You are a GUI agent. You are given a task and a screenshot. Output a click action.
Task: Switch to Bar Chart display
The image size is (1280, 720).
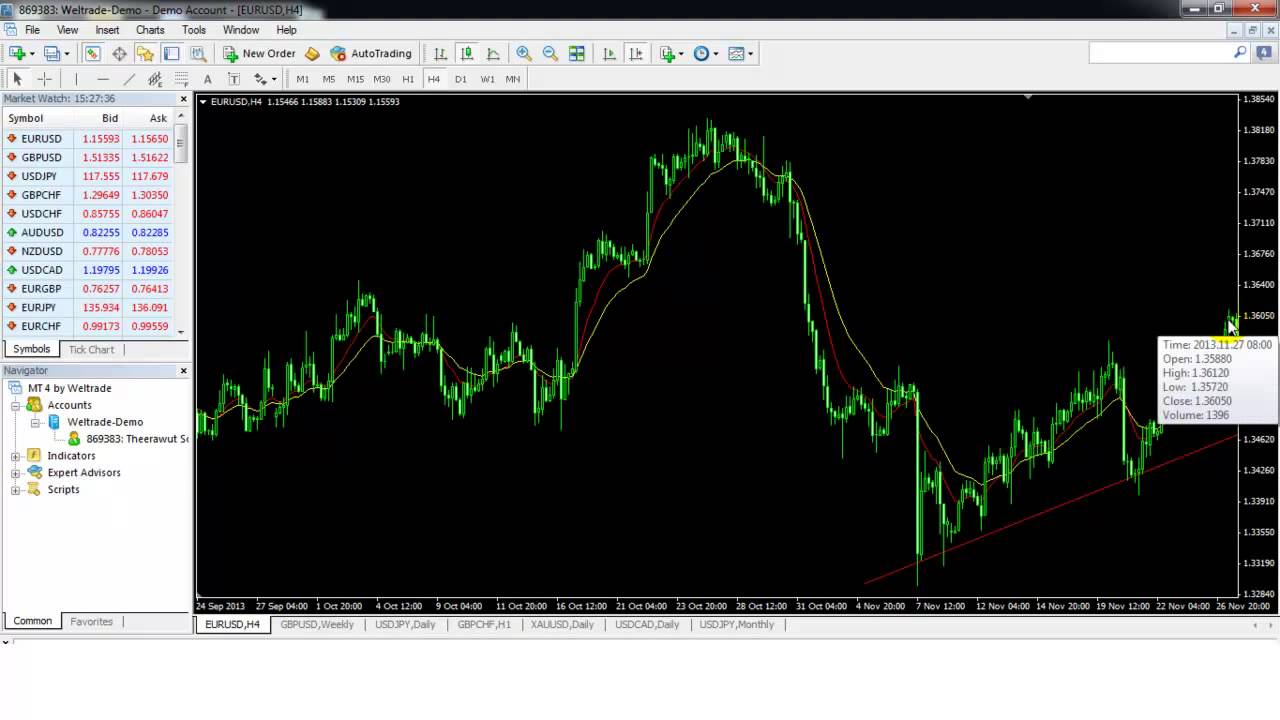point(440,53)
